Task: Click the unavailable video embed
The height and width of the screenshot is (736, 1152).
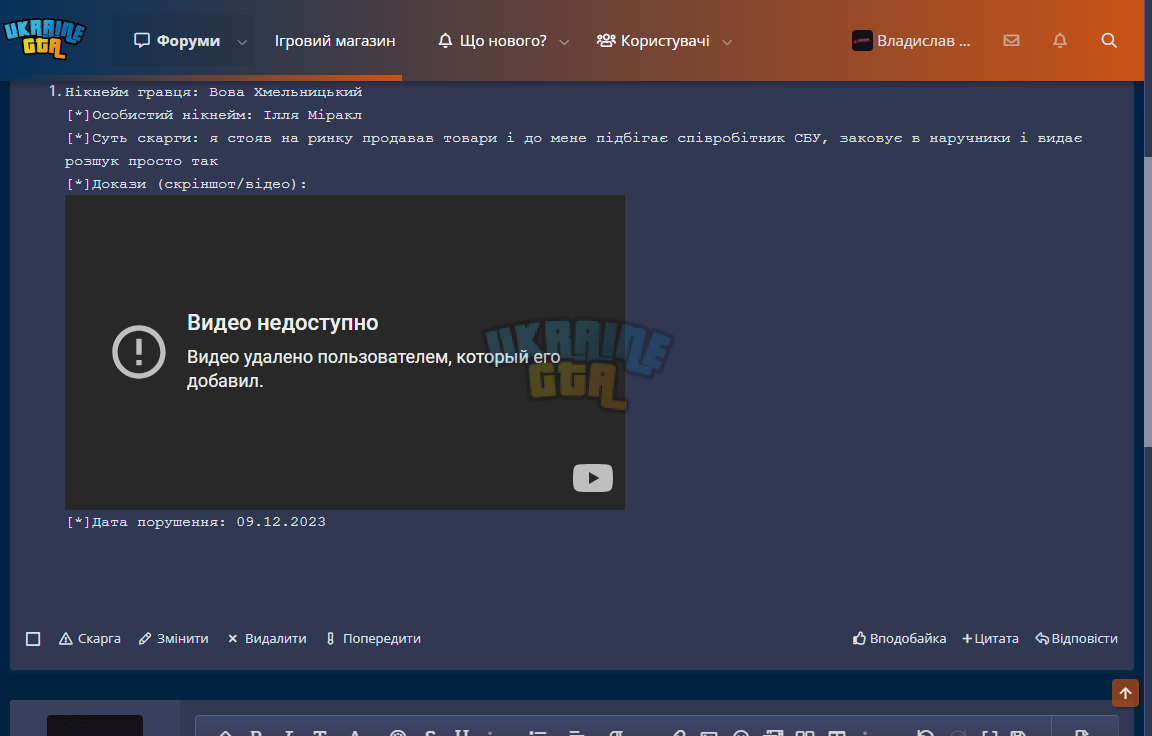Action: pyautogui.click(x=345, y=353)
